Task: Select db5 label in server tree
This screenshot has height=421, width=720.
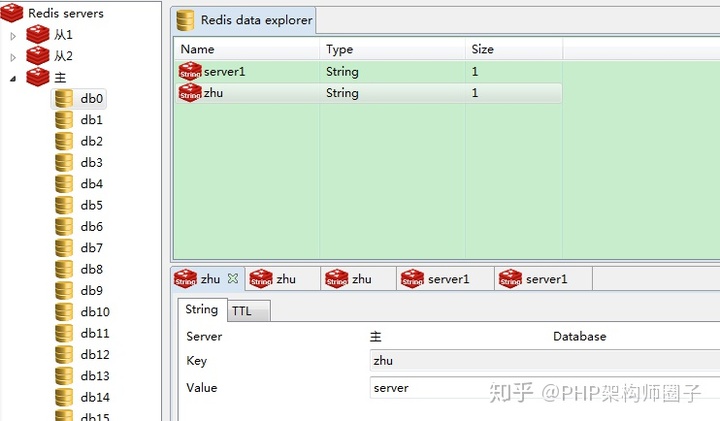Action: (91, 205)
